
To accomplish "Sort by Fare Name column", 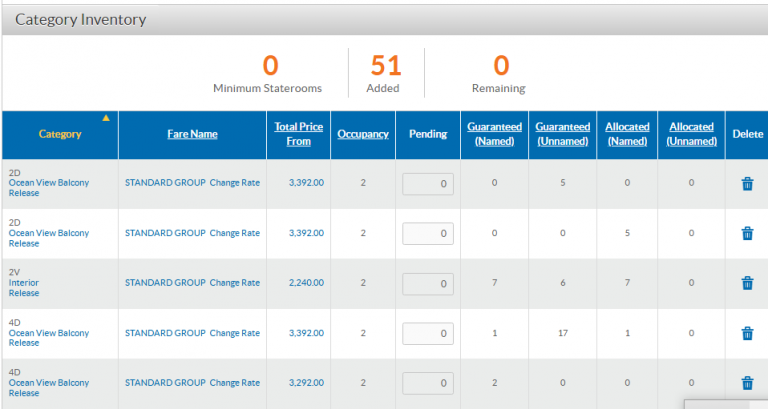I will point(192,134).
